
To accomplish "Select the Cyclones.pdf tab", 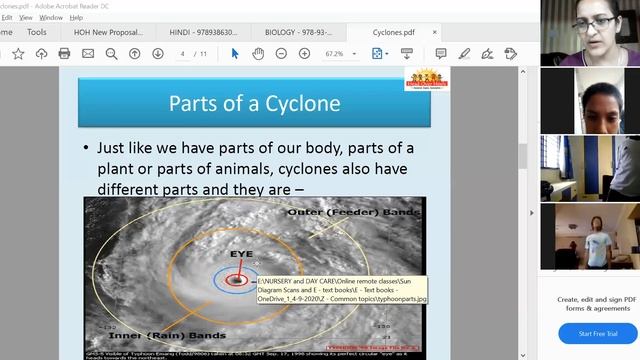I will pyautogui.click(x=393, y=32).
